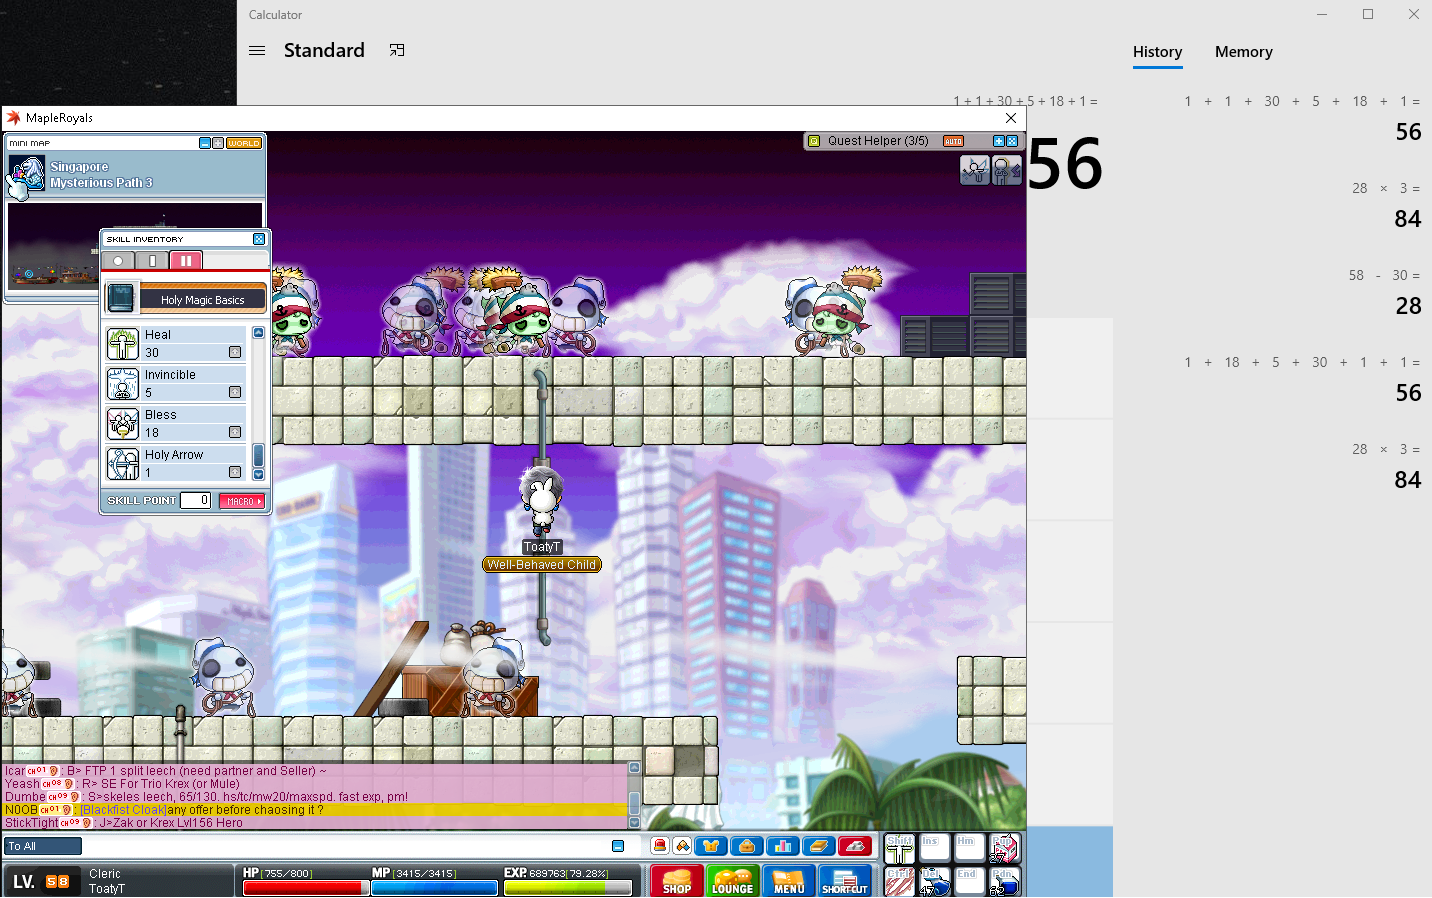Open the equipment window shirt icon
1432x898 pixels.
point(711,846)
